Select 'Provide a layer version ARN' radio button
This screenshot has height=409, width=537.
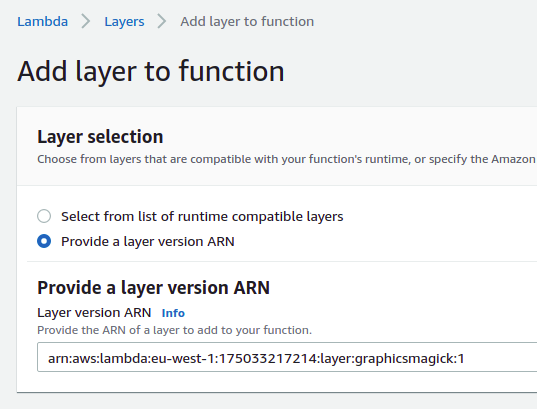click(x=44, y=241)
